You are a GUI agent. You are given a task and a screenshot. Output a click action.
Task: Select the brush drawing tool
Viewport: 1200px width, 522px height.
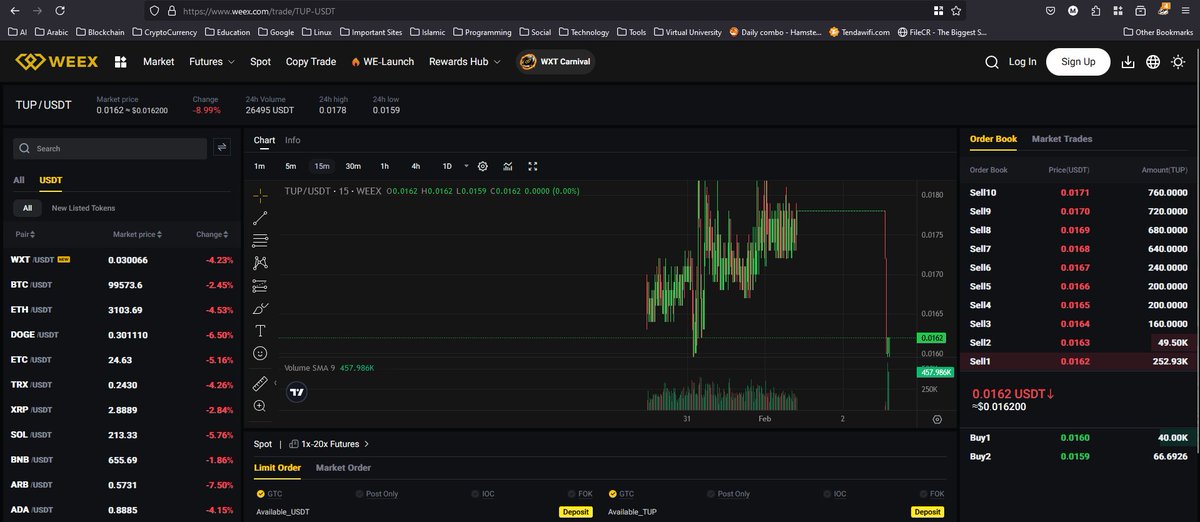pyautogui.click(x=260, y=308)
